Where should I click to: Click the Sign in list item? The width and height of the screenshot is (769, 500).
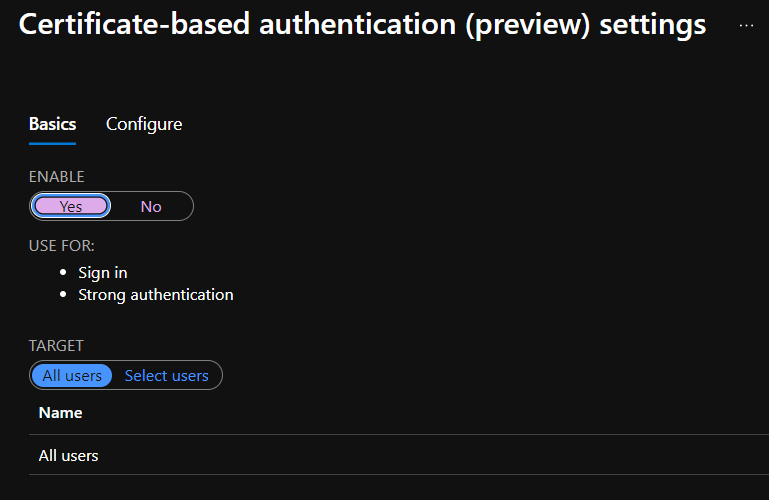(103, 272)
